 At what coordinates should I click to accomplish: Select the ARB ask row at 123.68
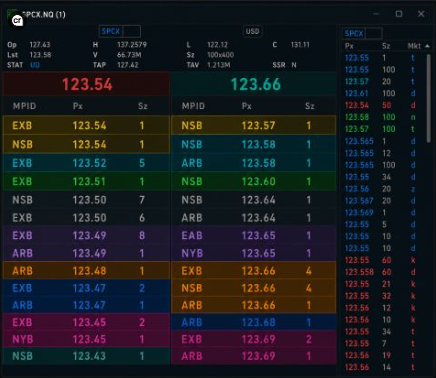tap(254, 322)
